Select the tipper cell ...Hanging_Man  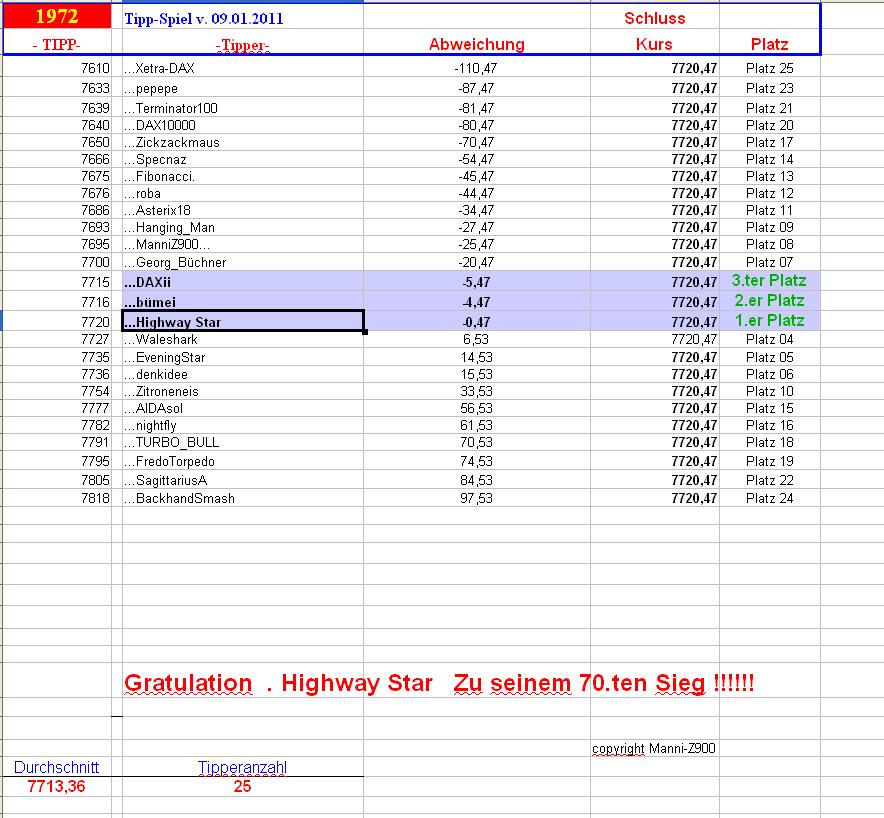point(243,227)
